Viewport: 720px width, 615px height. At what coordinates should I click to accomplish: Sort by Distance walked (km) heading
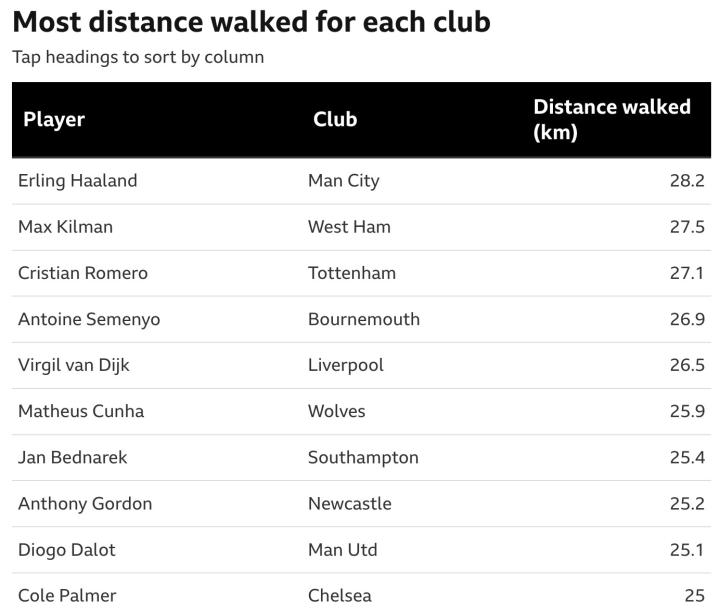pos(611,120)
